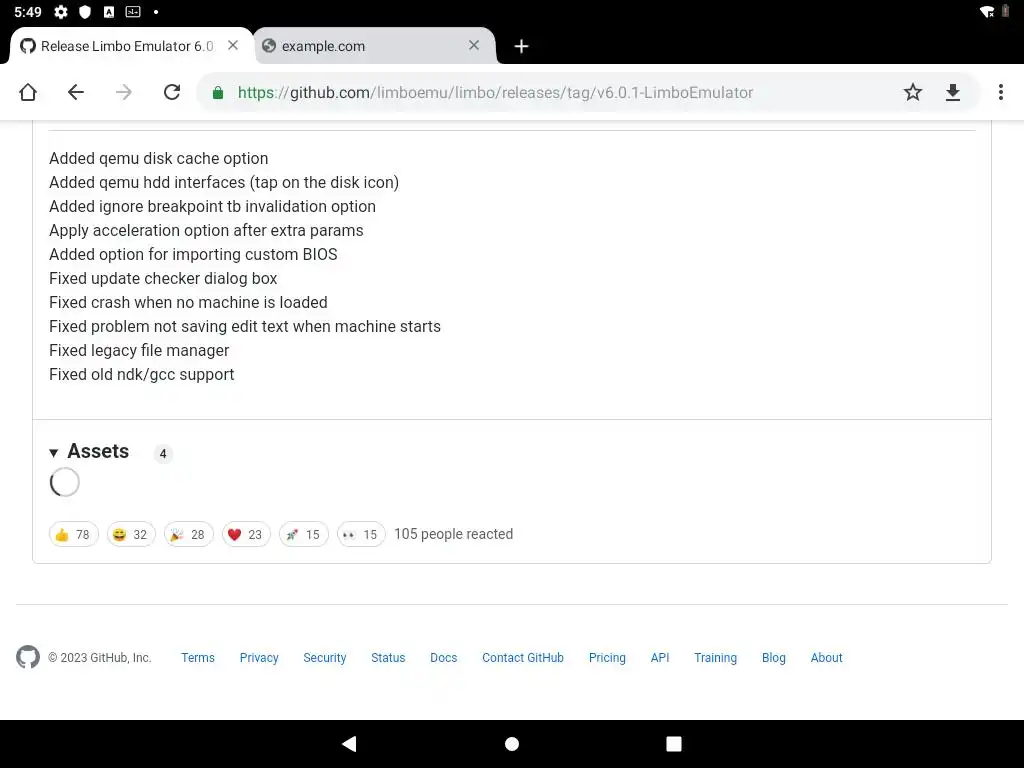1024x768 pixels.
Task: Tap the browser home icon
Action: [28, 92]
